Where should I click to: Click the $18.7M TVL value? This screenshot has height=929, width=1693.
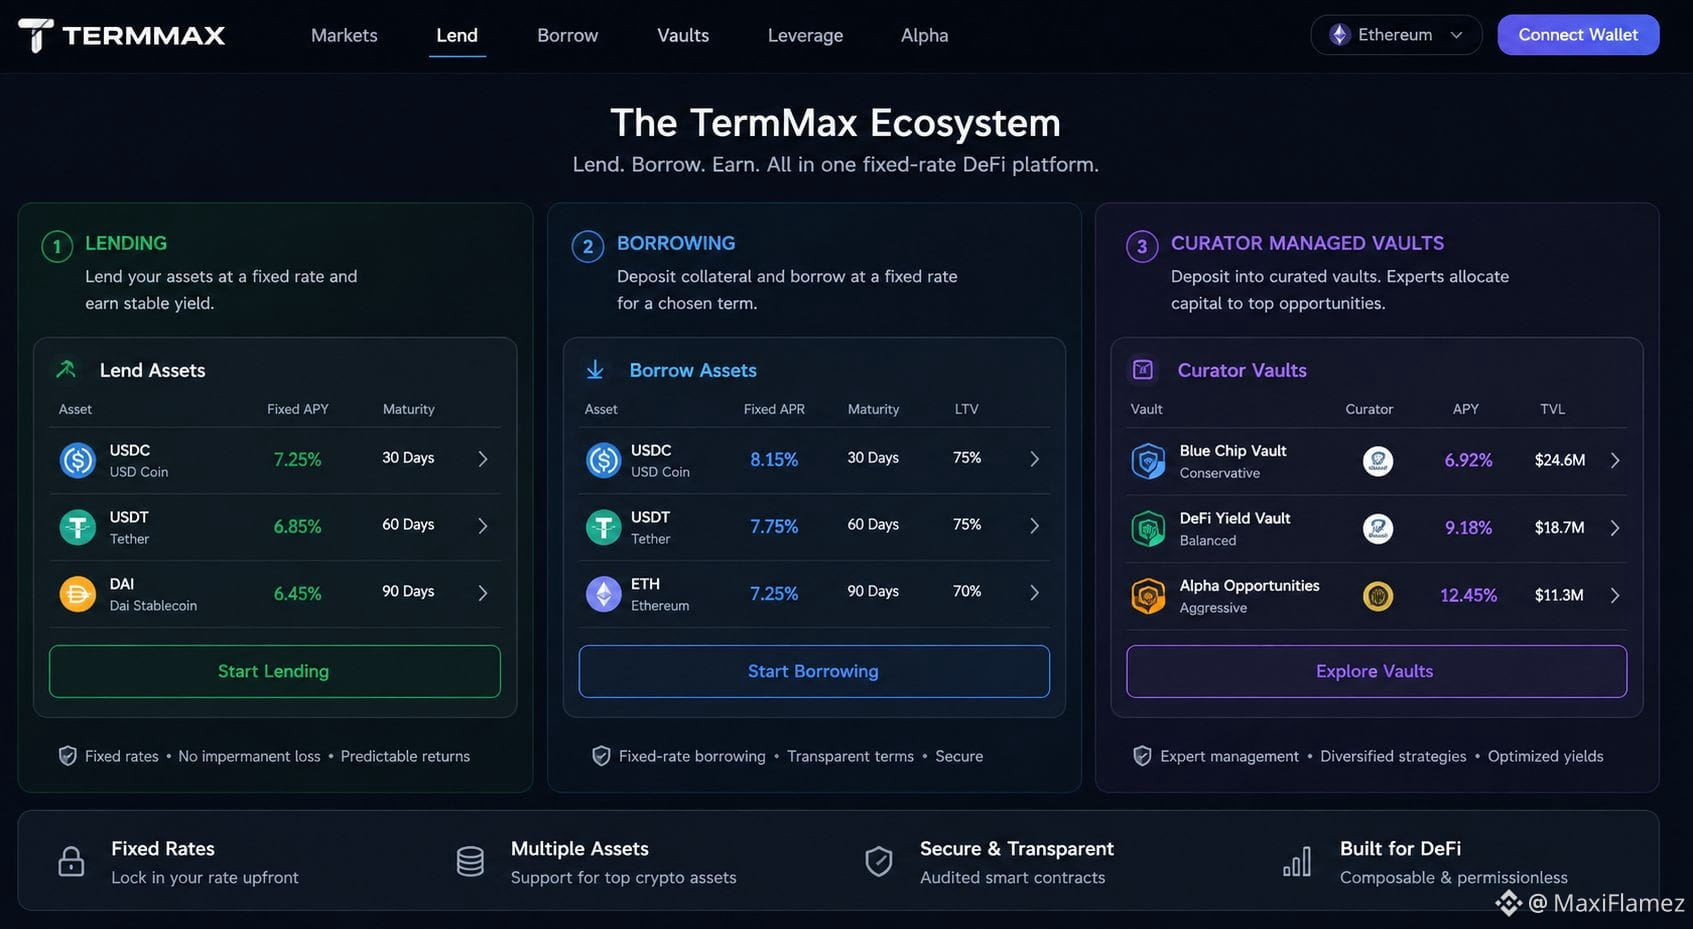(1560, 528)
